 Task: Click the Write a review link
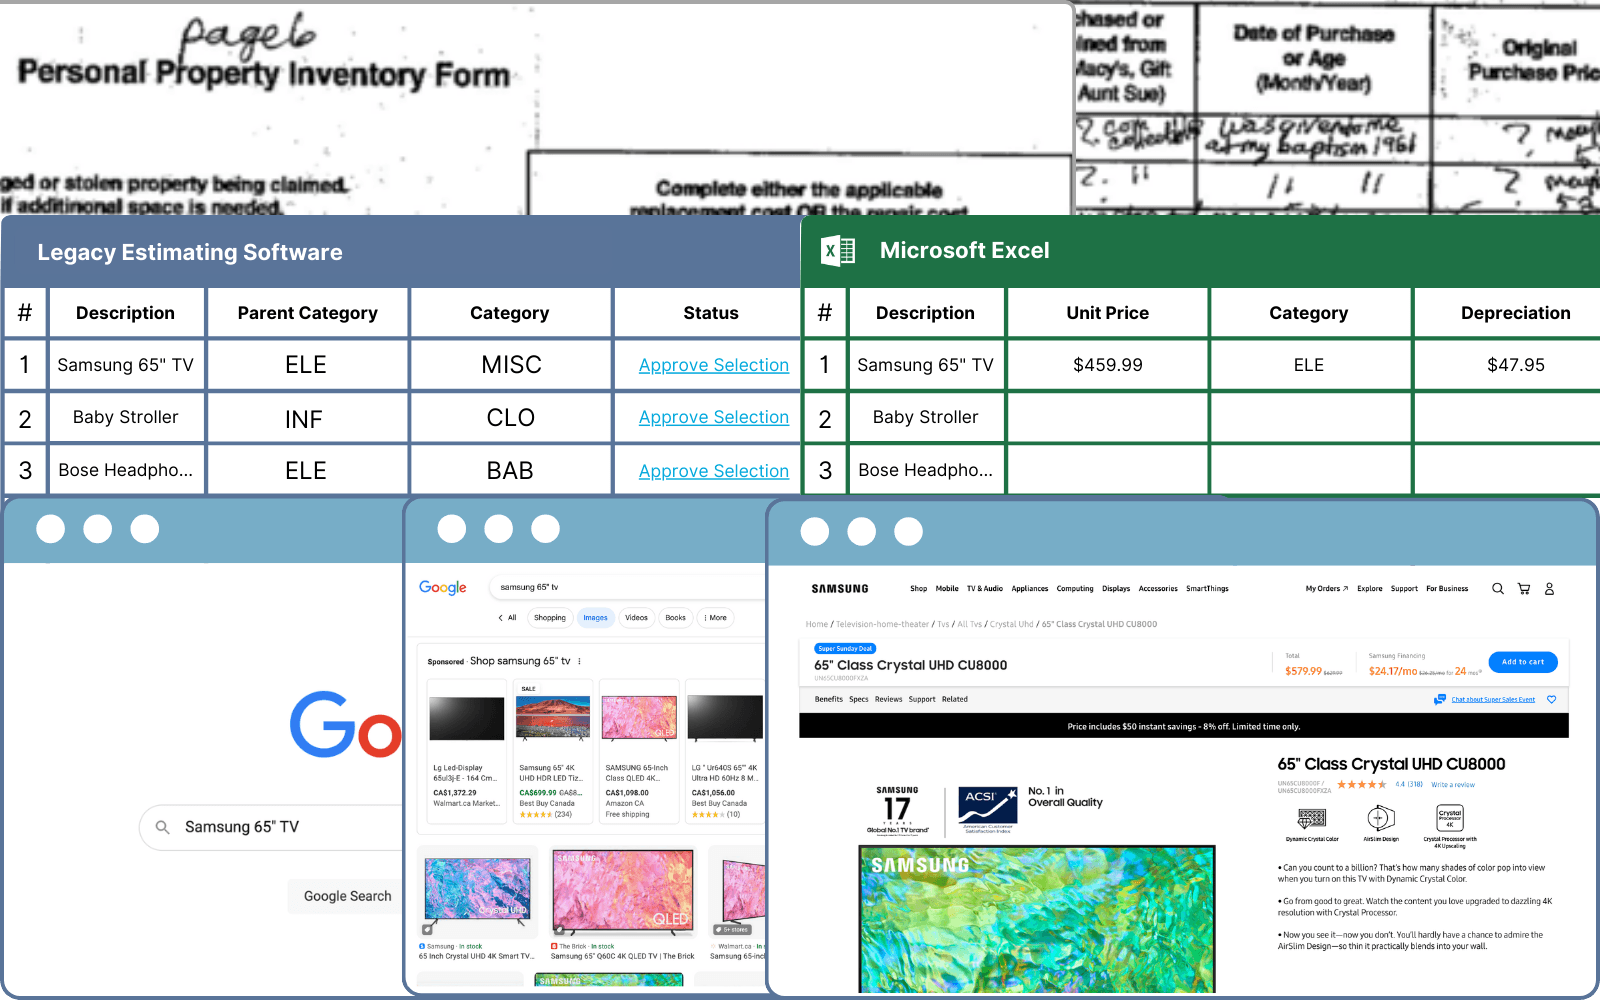(1453, 785)
